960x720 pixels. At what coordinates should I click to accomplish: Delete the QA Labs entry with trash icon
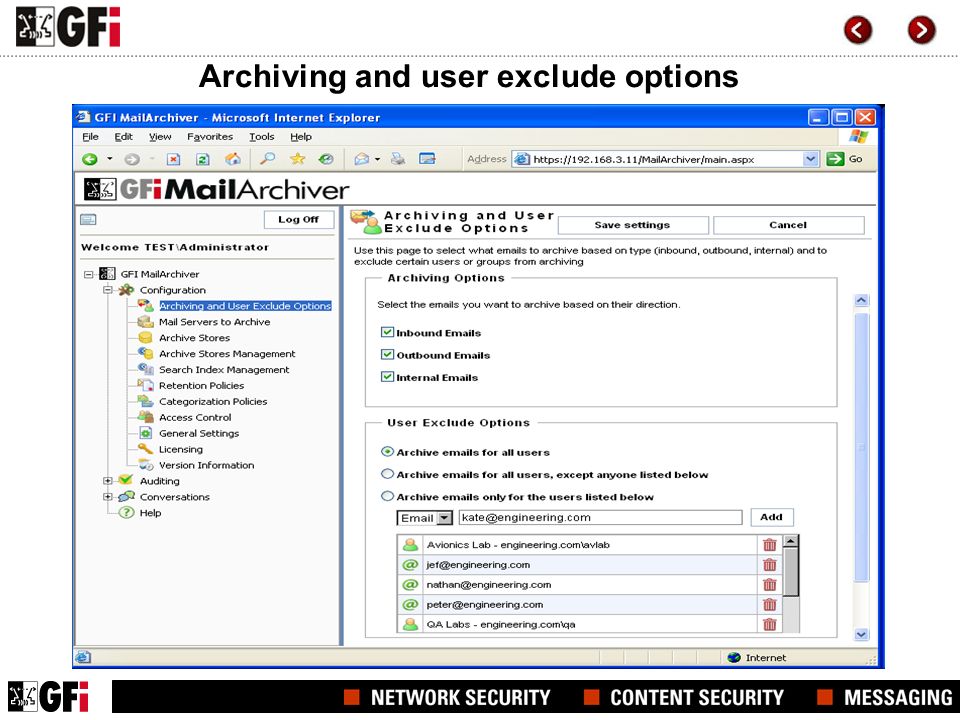tap(770, 624)
